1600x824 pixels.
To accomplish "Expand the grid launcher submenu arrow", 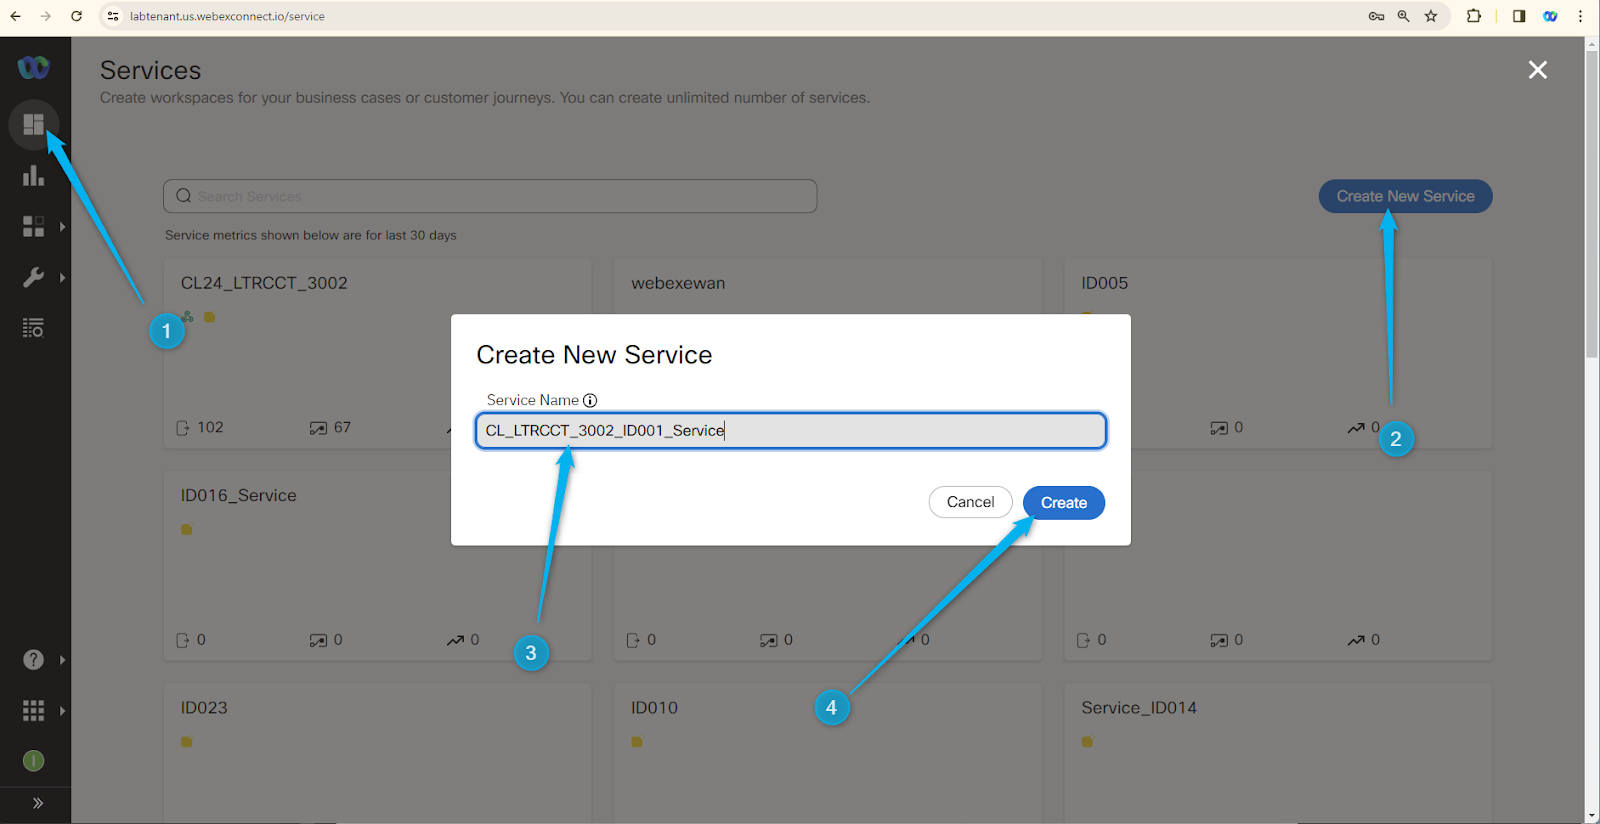I will click(63, 711).
